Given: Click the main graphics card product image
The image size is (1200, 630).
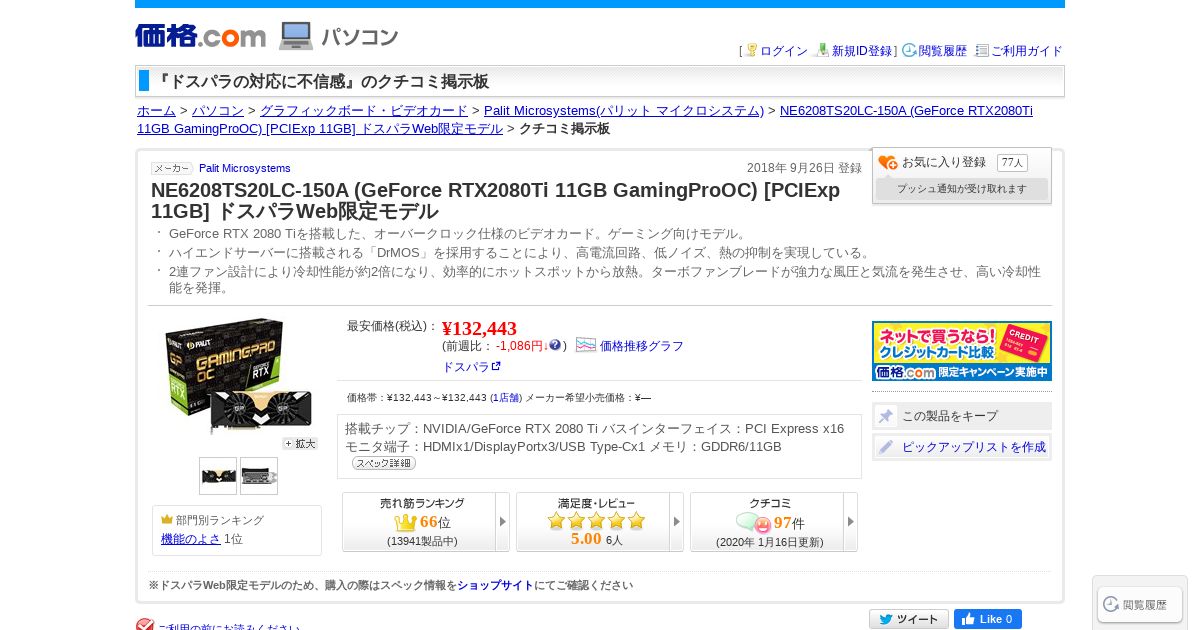Looking at the screenshot, I should [x=236, y=377].
